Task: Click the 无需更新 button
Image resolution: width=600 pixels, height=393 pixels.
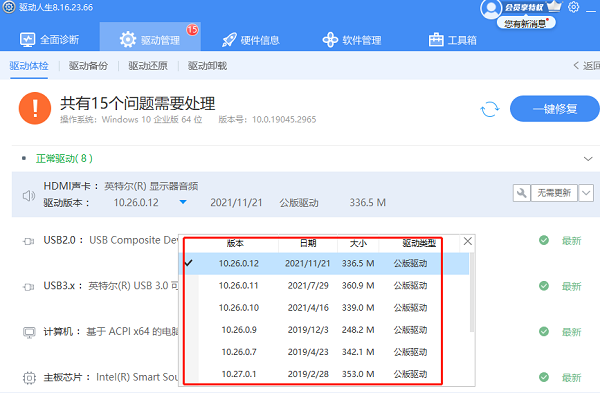Action: (554, 193)
